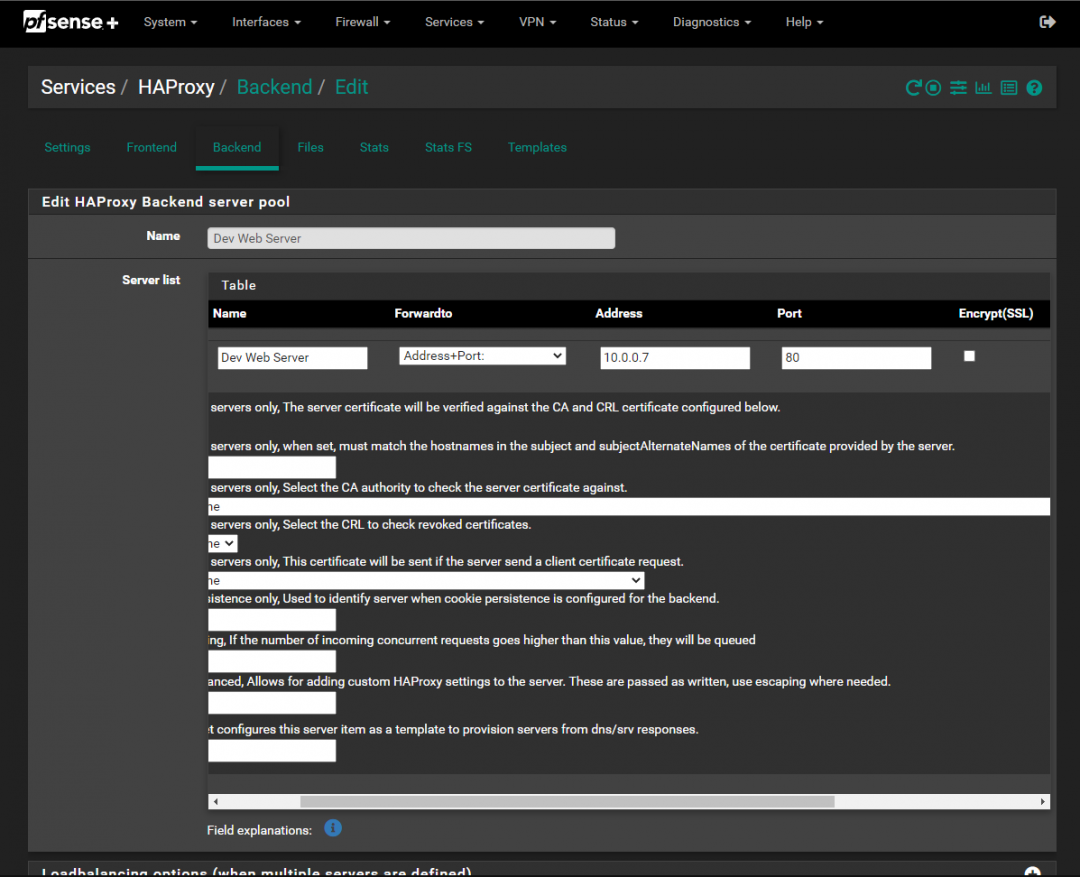Open the Templates tab link
This screenshot has height=877, width=1080.
[x=537, y=147]
